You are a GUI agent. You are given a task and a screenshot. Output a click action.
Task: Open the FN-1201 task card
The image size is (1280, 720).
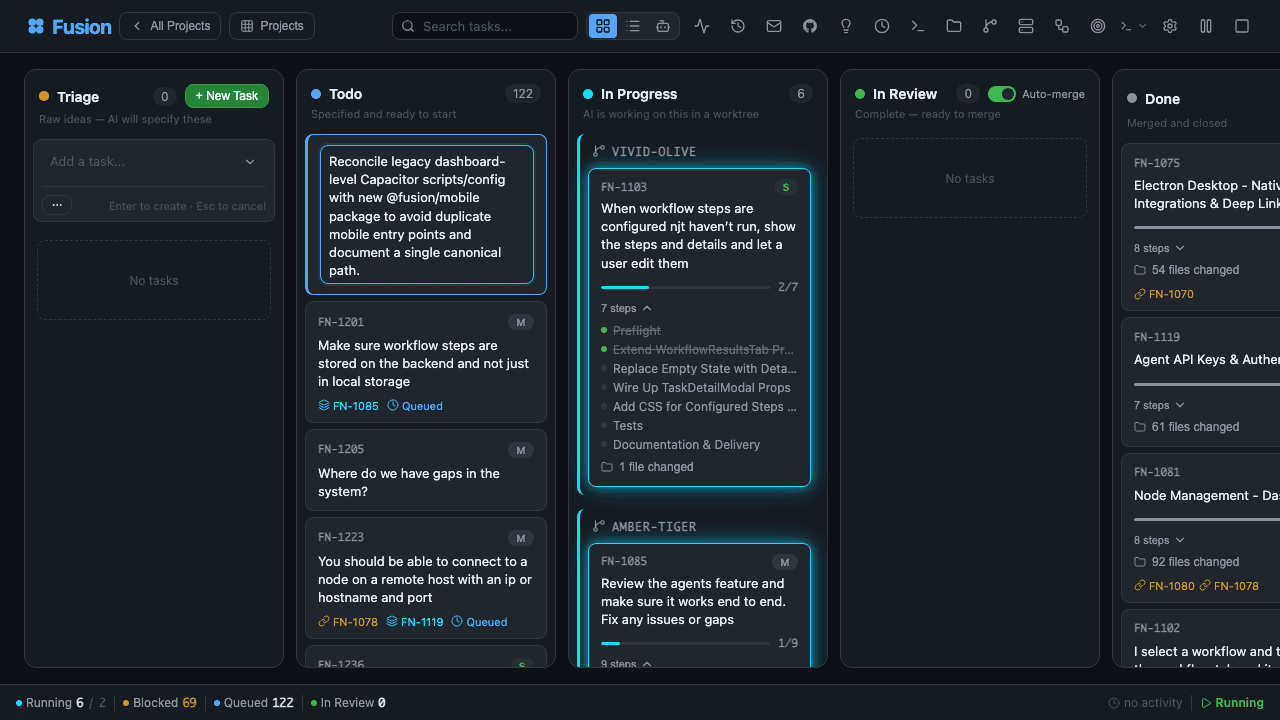(426, 362)
